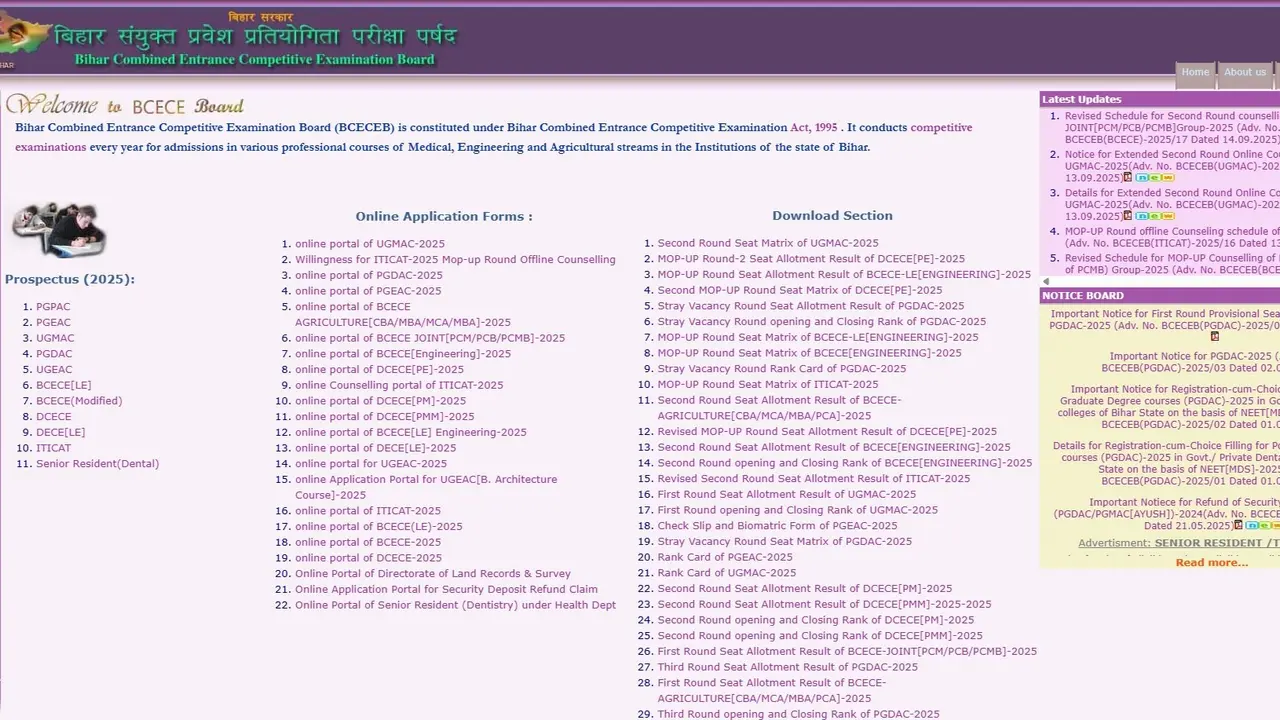Open the Home menu item

pos(1195,71)
